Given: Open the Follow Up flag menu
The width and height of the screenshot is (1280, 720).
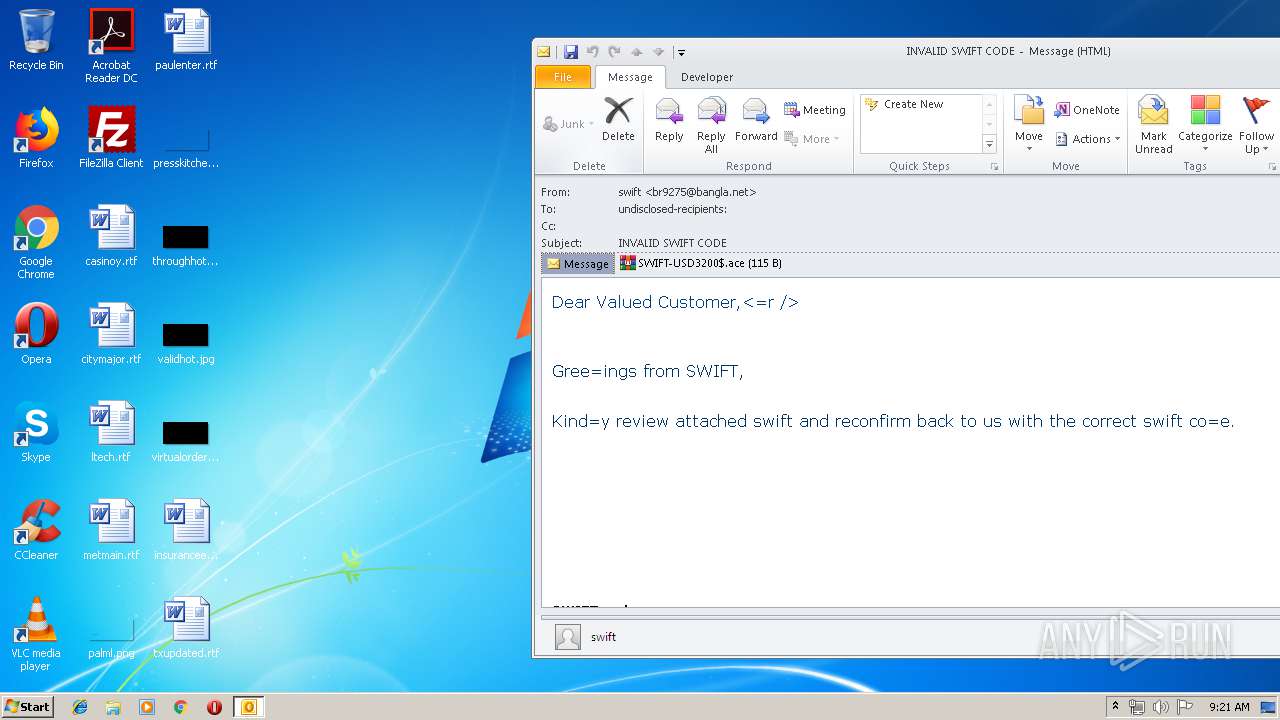Looking at the screenshot, I should pyautogui.click(x=1257, y=126).
